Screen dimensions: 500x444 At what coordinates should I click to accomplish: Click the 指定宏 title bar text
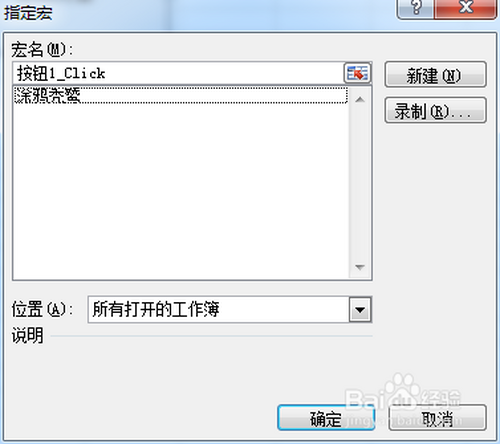tap(28, 13)
